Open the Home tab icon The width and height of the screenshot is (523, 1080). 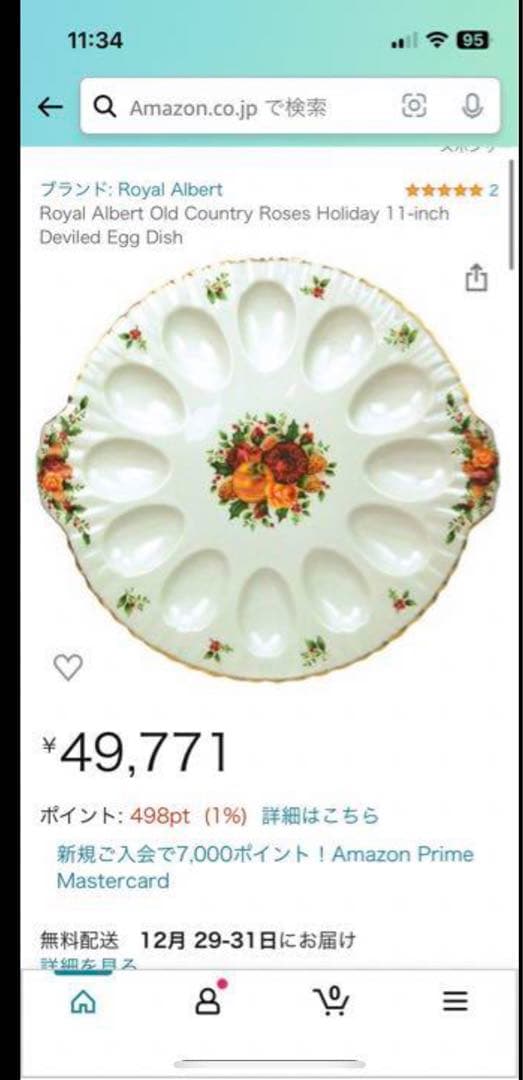click(x=83, y=1001)
